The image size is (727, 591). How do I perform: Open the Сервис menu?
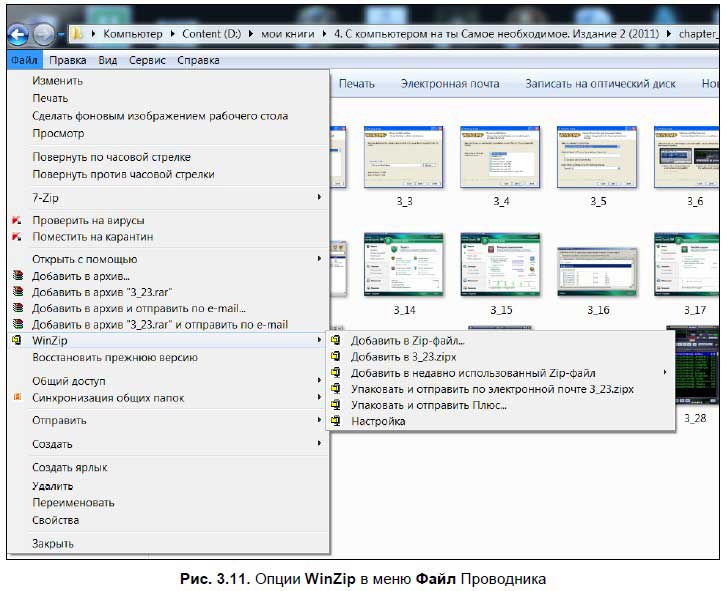147,60
